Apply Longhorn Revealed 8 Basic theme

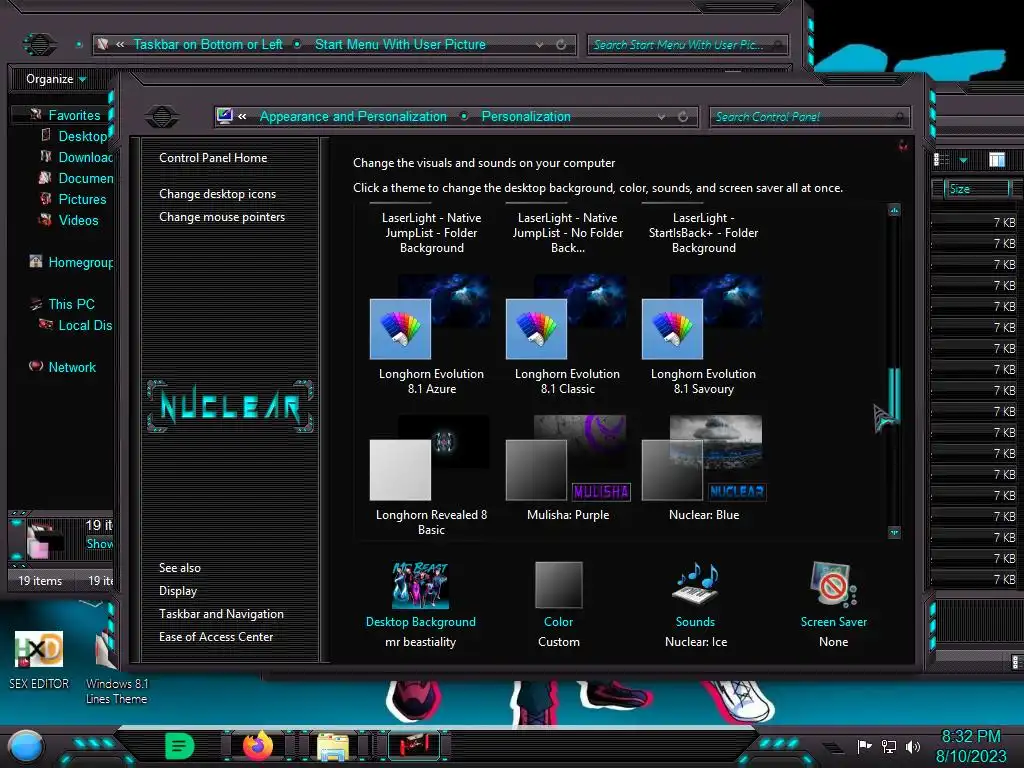[430, 475]
